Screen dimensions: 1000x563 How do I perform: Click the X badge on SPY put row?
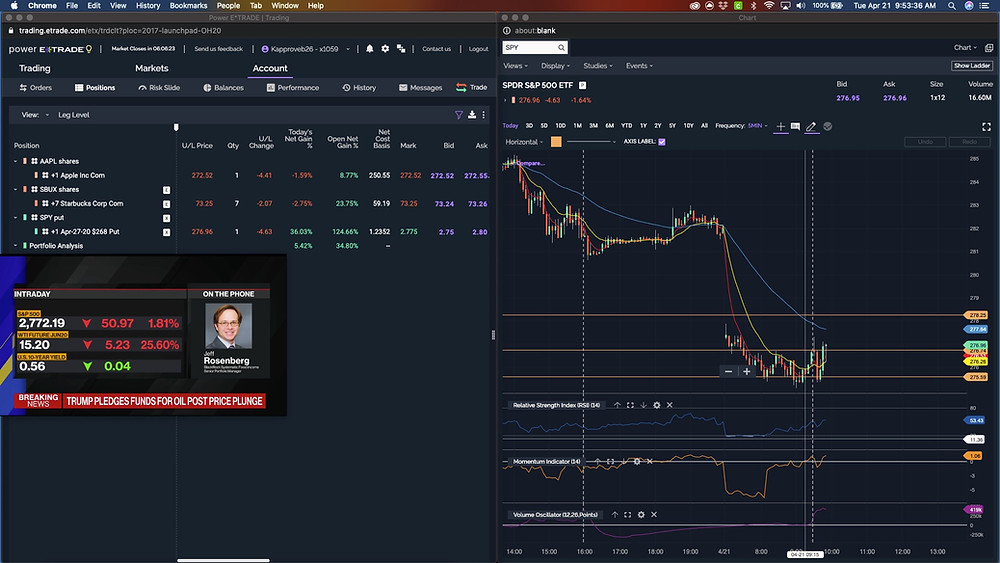click(166, 218)
